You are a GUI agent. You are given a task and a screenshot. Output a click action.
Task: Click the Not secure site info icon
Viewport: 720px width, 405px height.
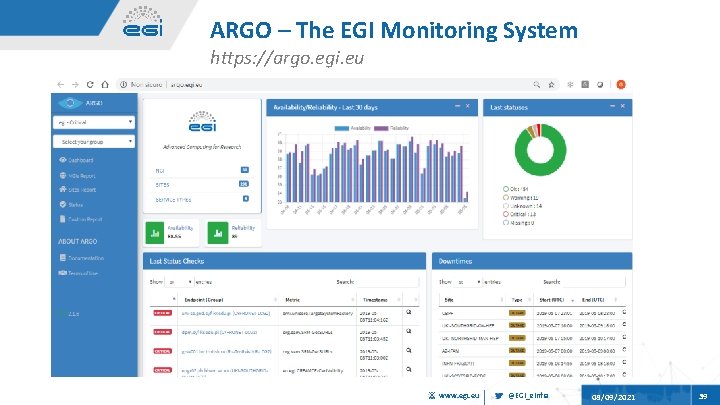124,84
